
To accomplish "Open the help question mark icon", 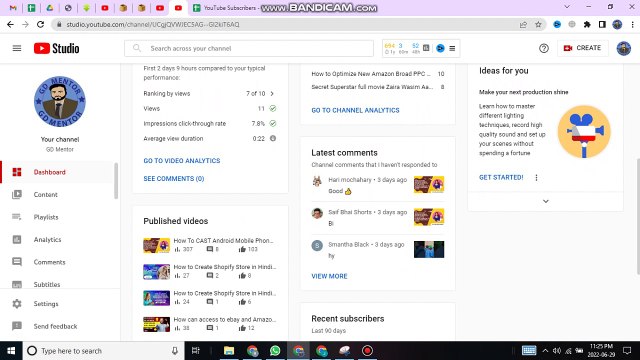I will click(544, 48).
